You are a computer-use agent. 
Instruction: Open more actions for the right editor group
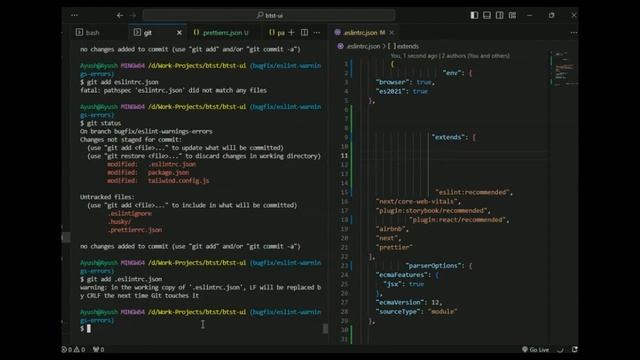(574, 33)
